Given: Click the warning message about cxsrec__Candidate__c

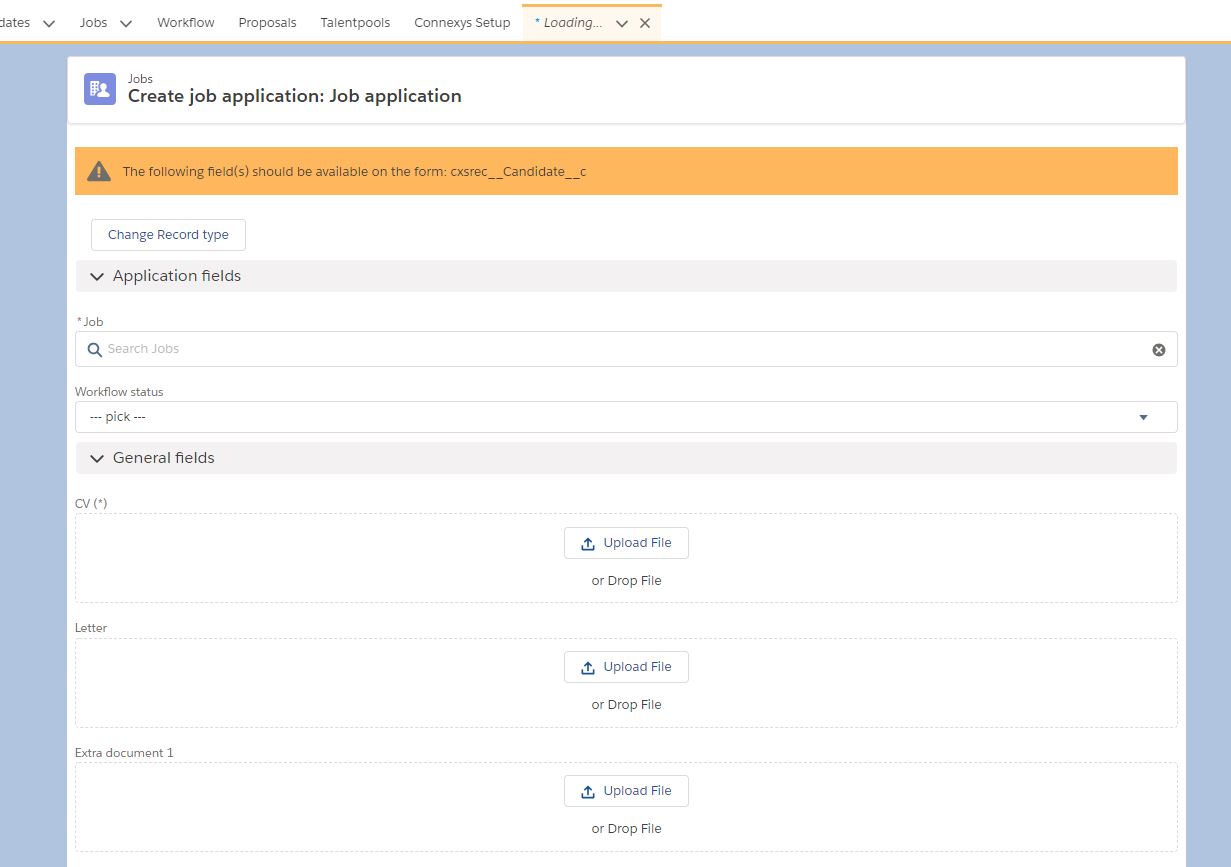Looking at the screenshot, I should [354, 171].
